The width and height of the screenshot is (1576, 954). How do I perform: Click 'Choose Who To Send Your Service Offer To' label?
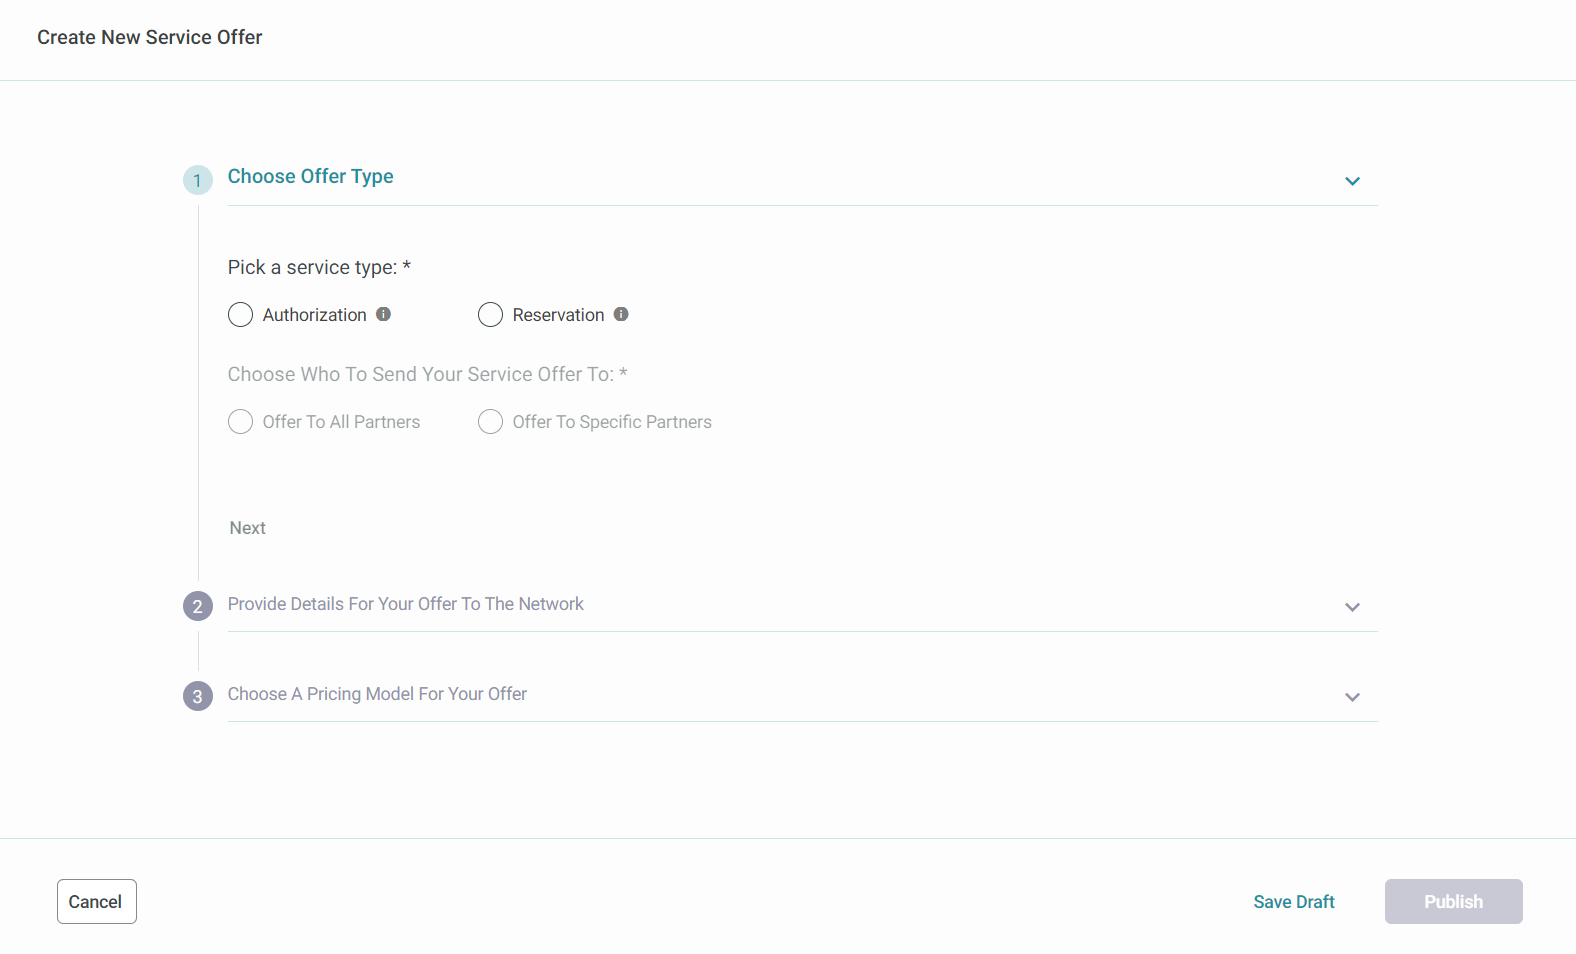click(x=427, y=374)
